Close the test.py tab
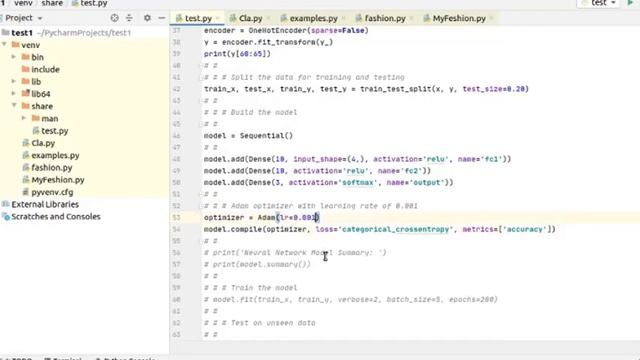The image size is (640, 360). (218, 18)
